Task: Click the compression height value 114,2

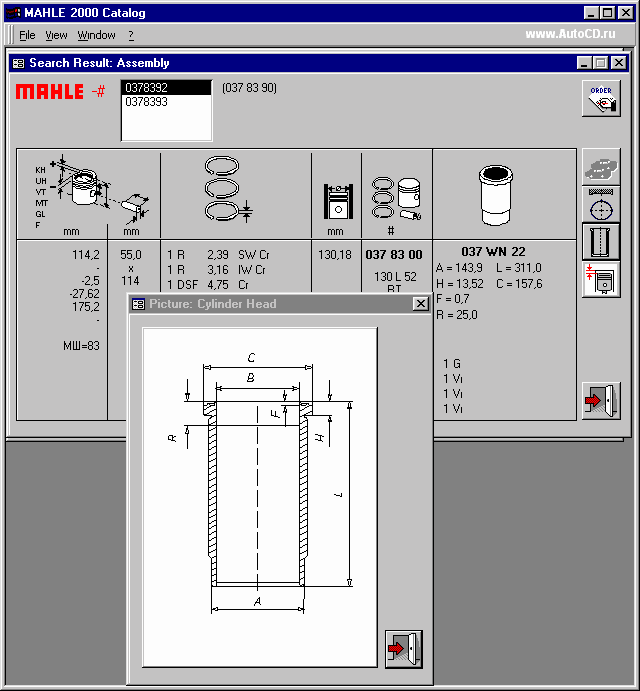Action: pos(86,255)
